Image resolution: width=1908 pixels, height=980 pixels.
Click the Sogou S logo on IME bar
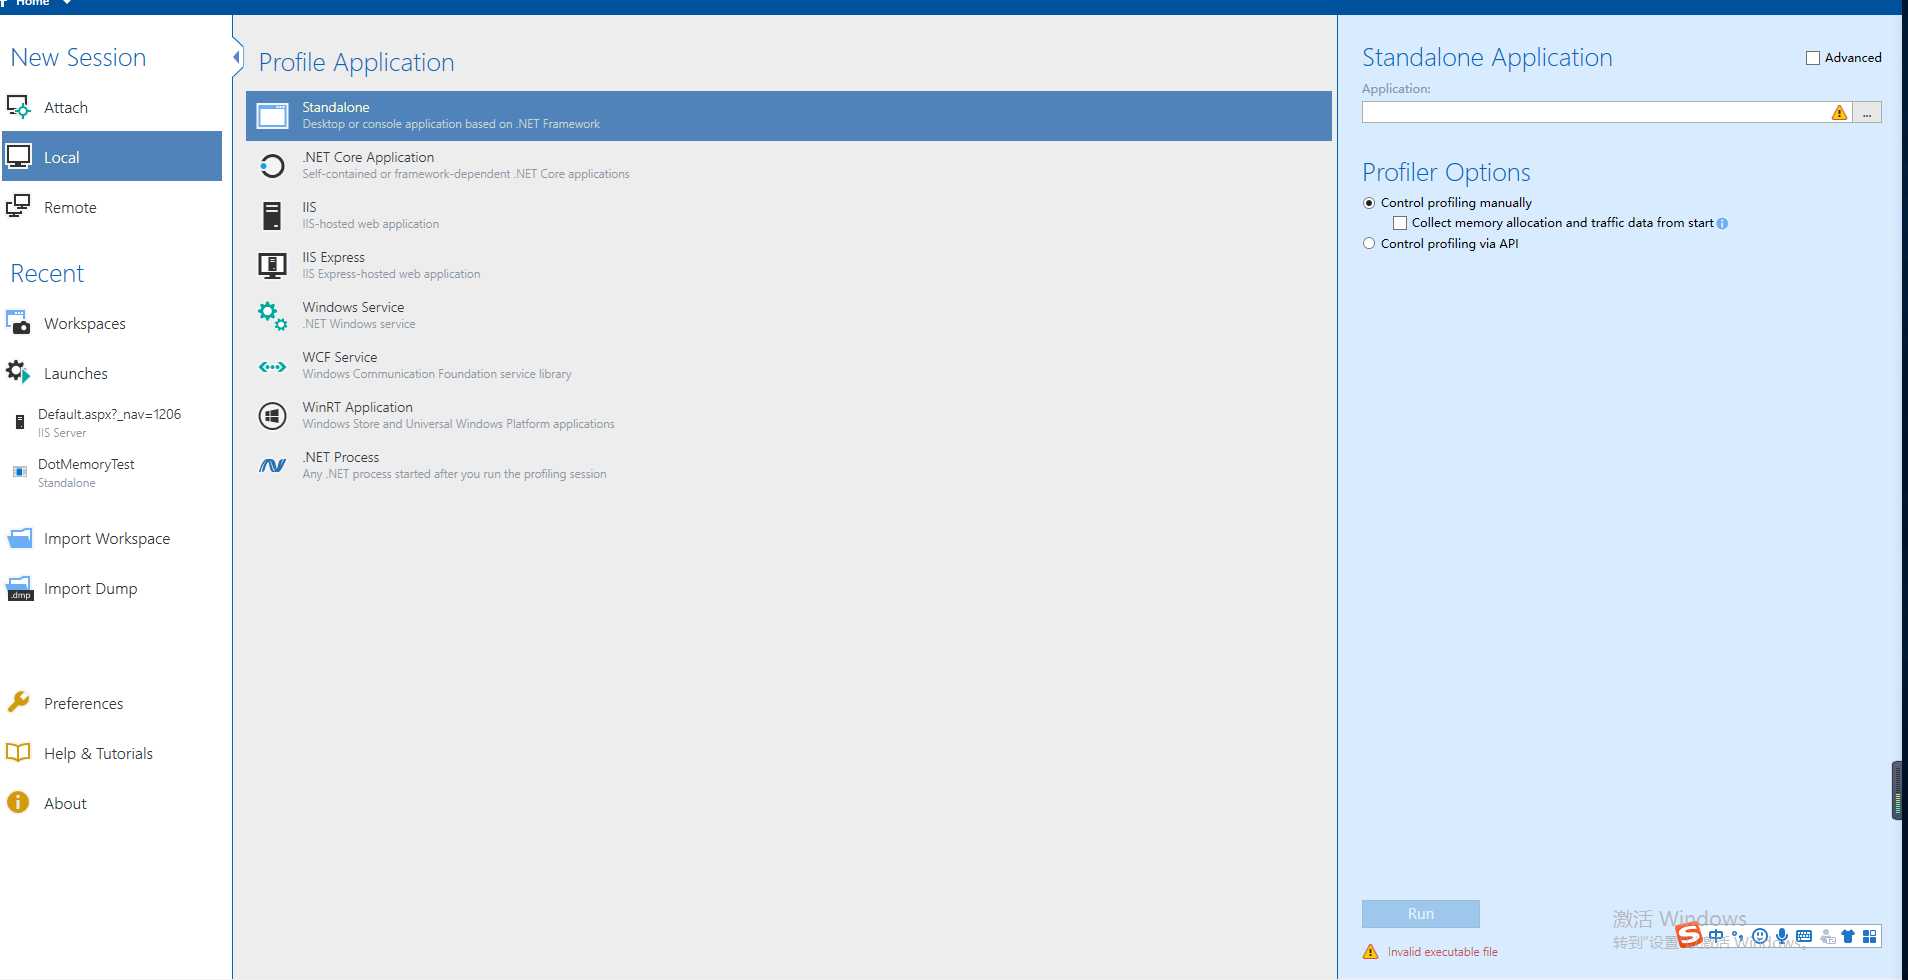click(x=1689, y=936)
